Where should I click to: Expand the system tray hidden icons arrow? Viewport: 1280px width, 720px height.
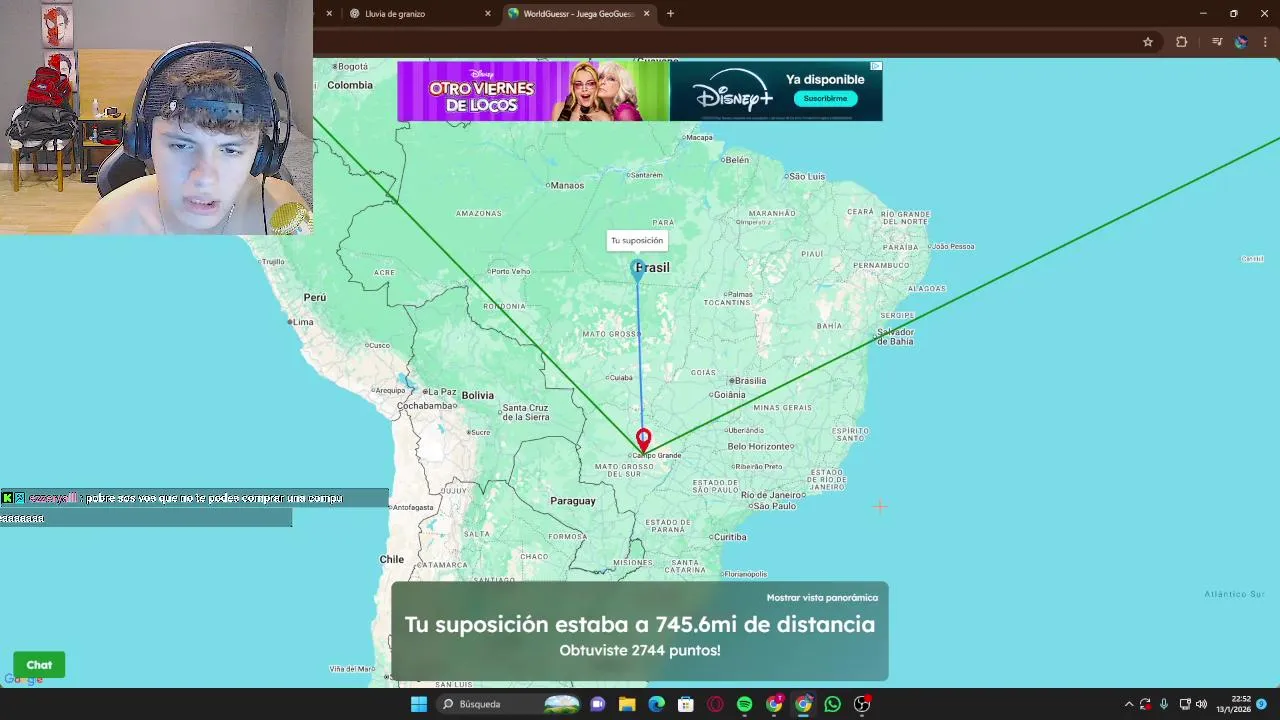click(x=1129, y=704)
